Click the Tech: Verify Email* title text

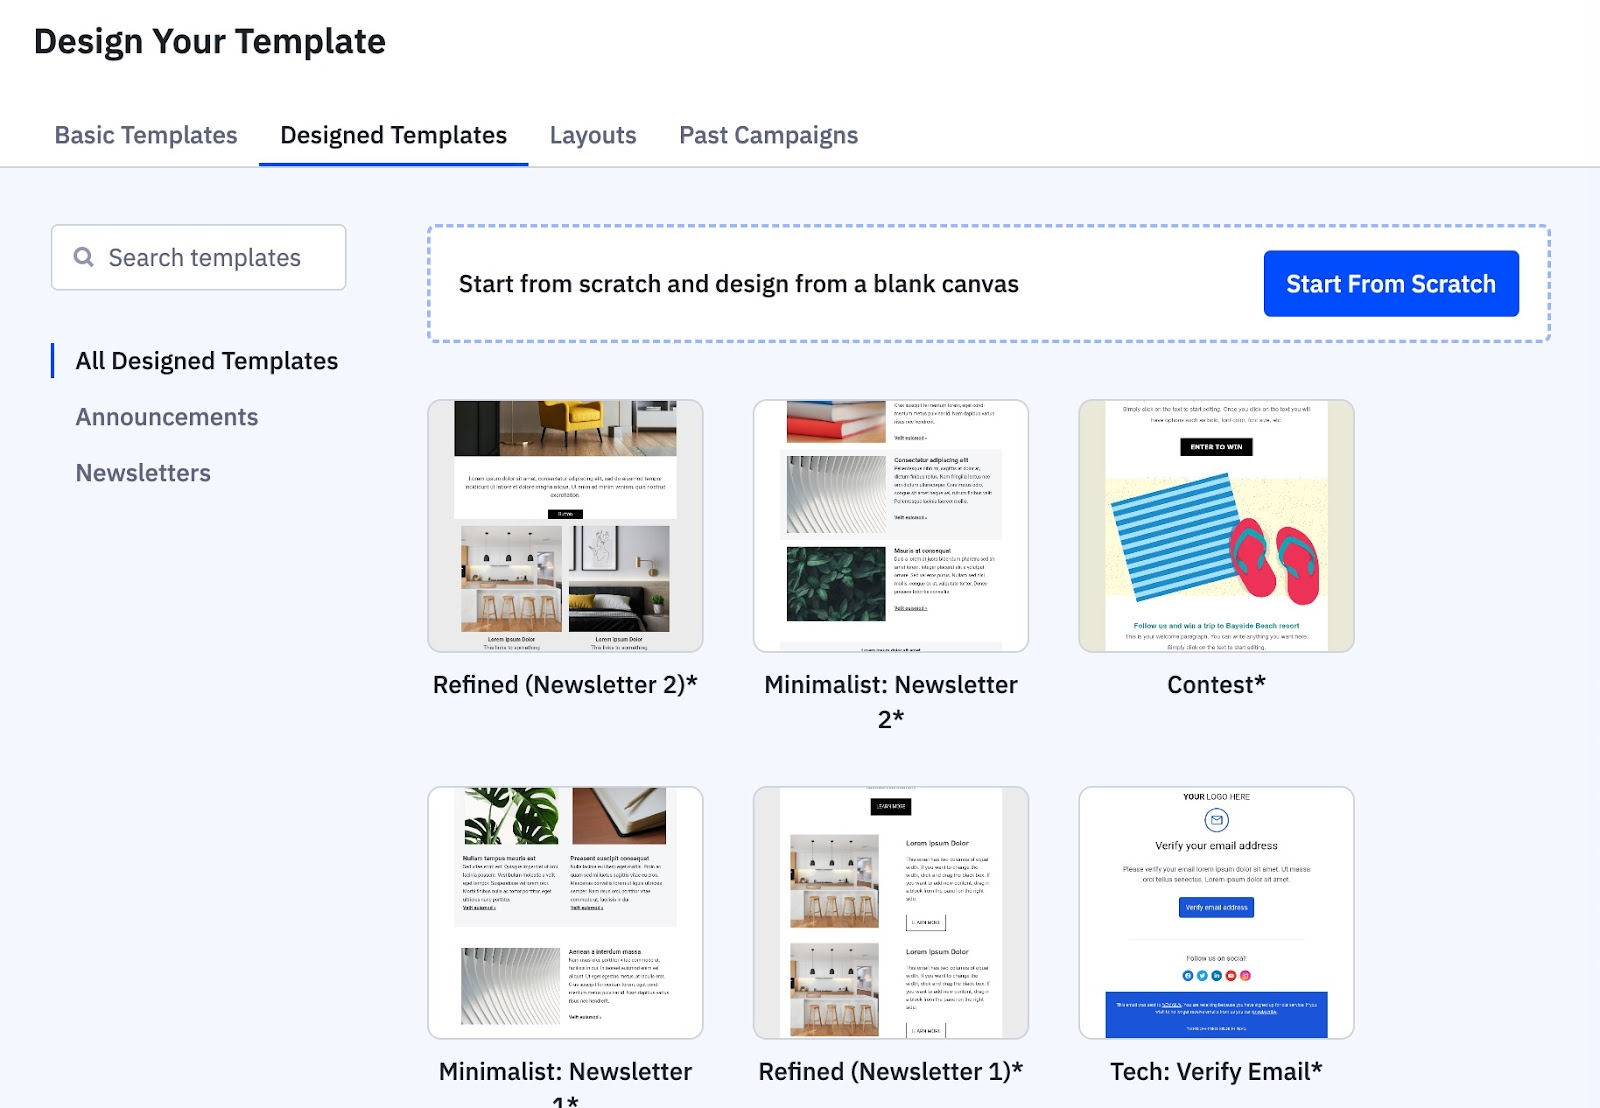1214,1070
